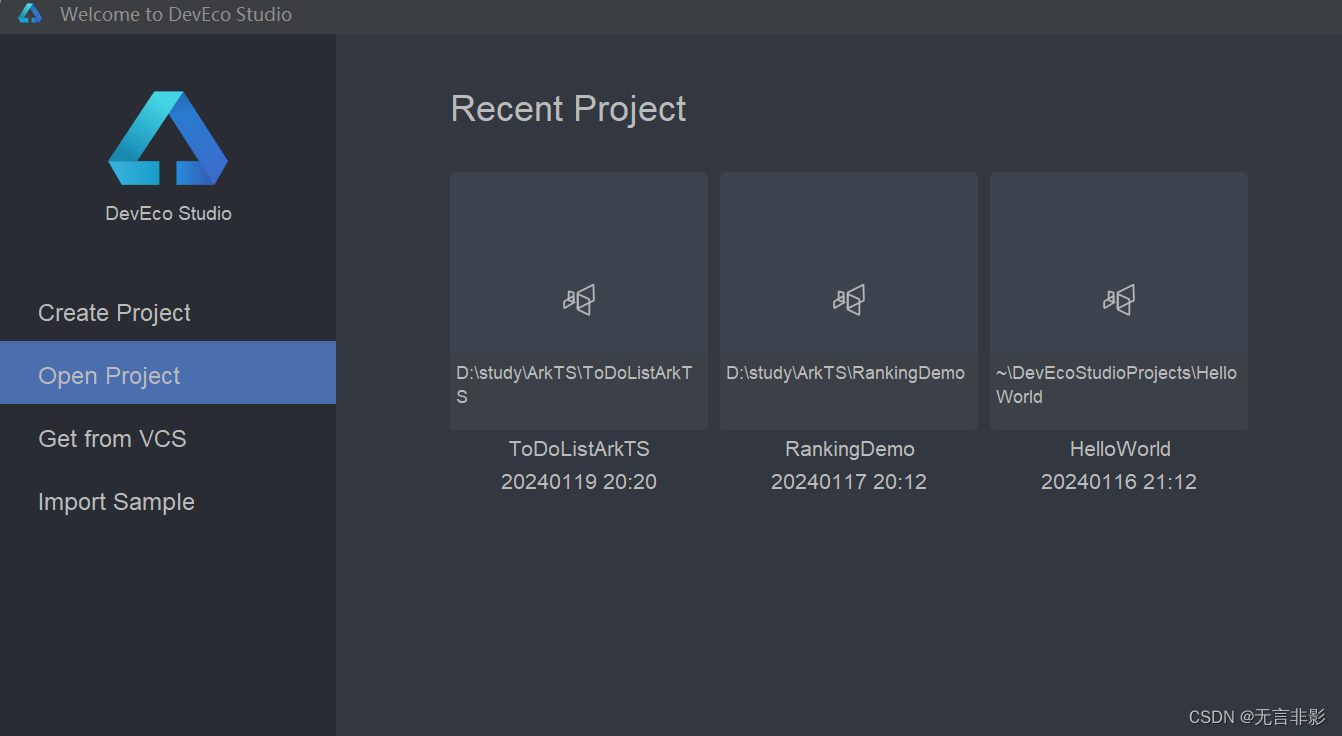The image size is (1342, 736).
Task: Click the 20240117 20:12 timestamp
Action: pos(849,482)
